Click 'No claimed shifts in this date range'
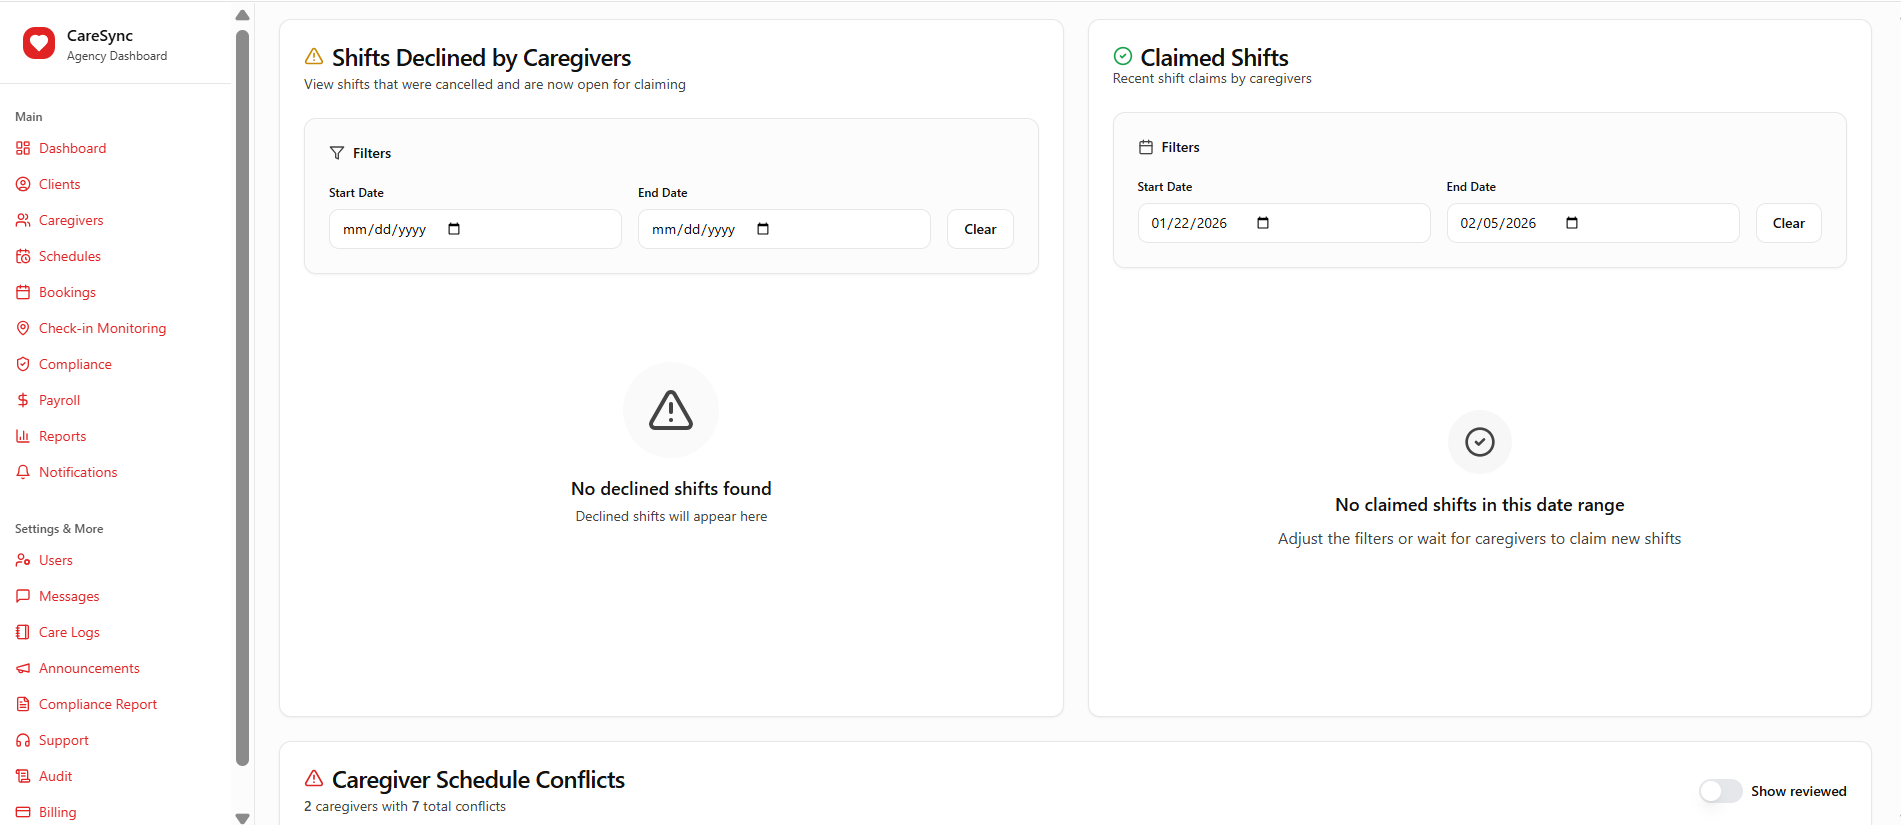The height and width of the screenshot is (825, 1901). 1479,504
